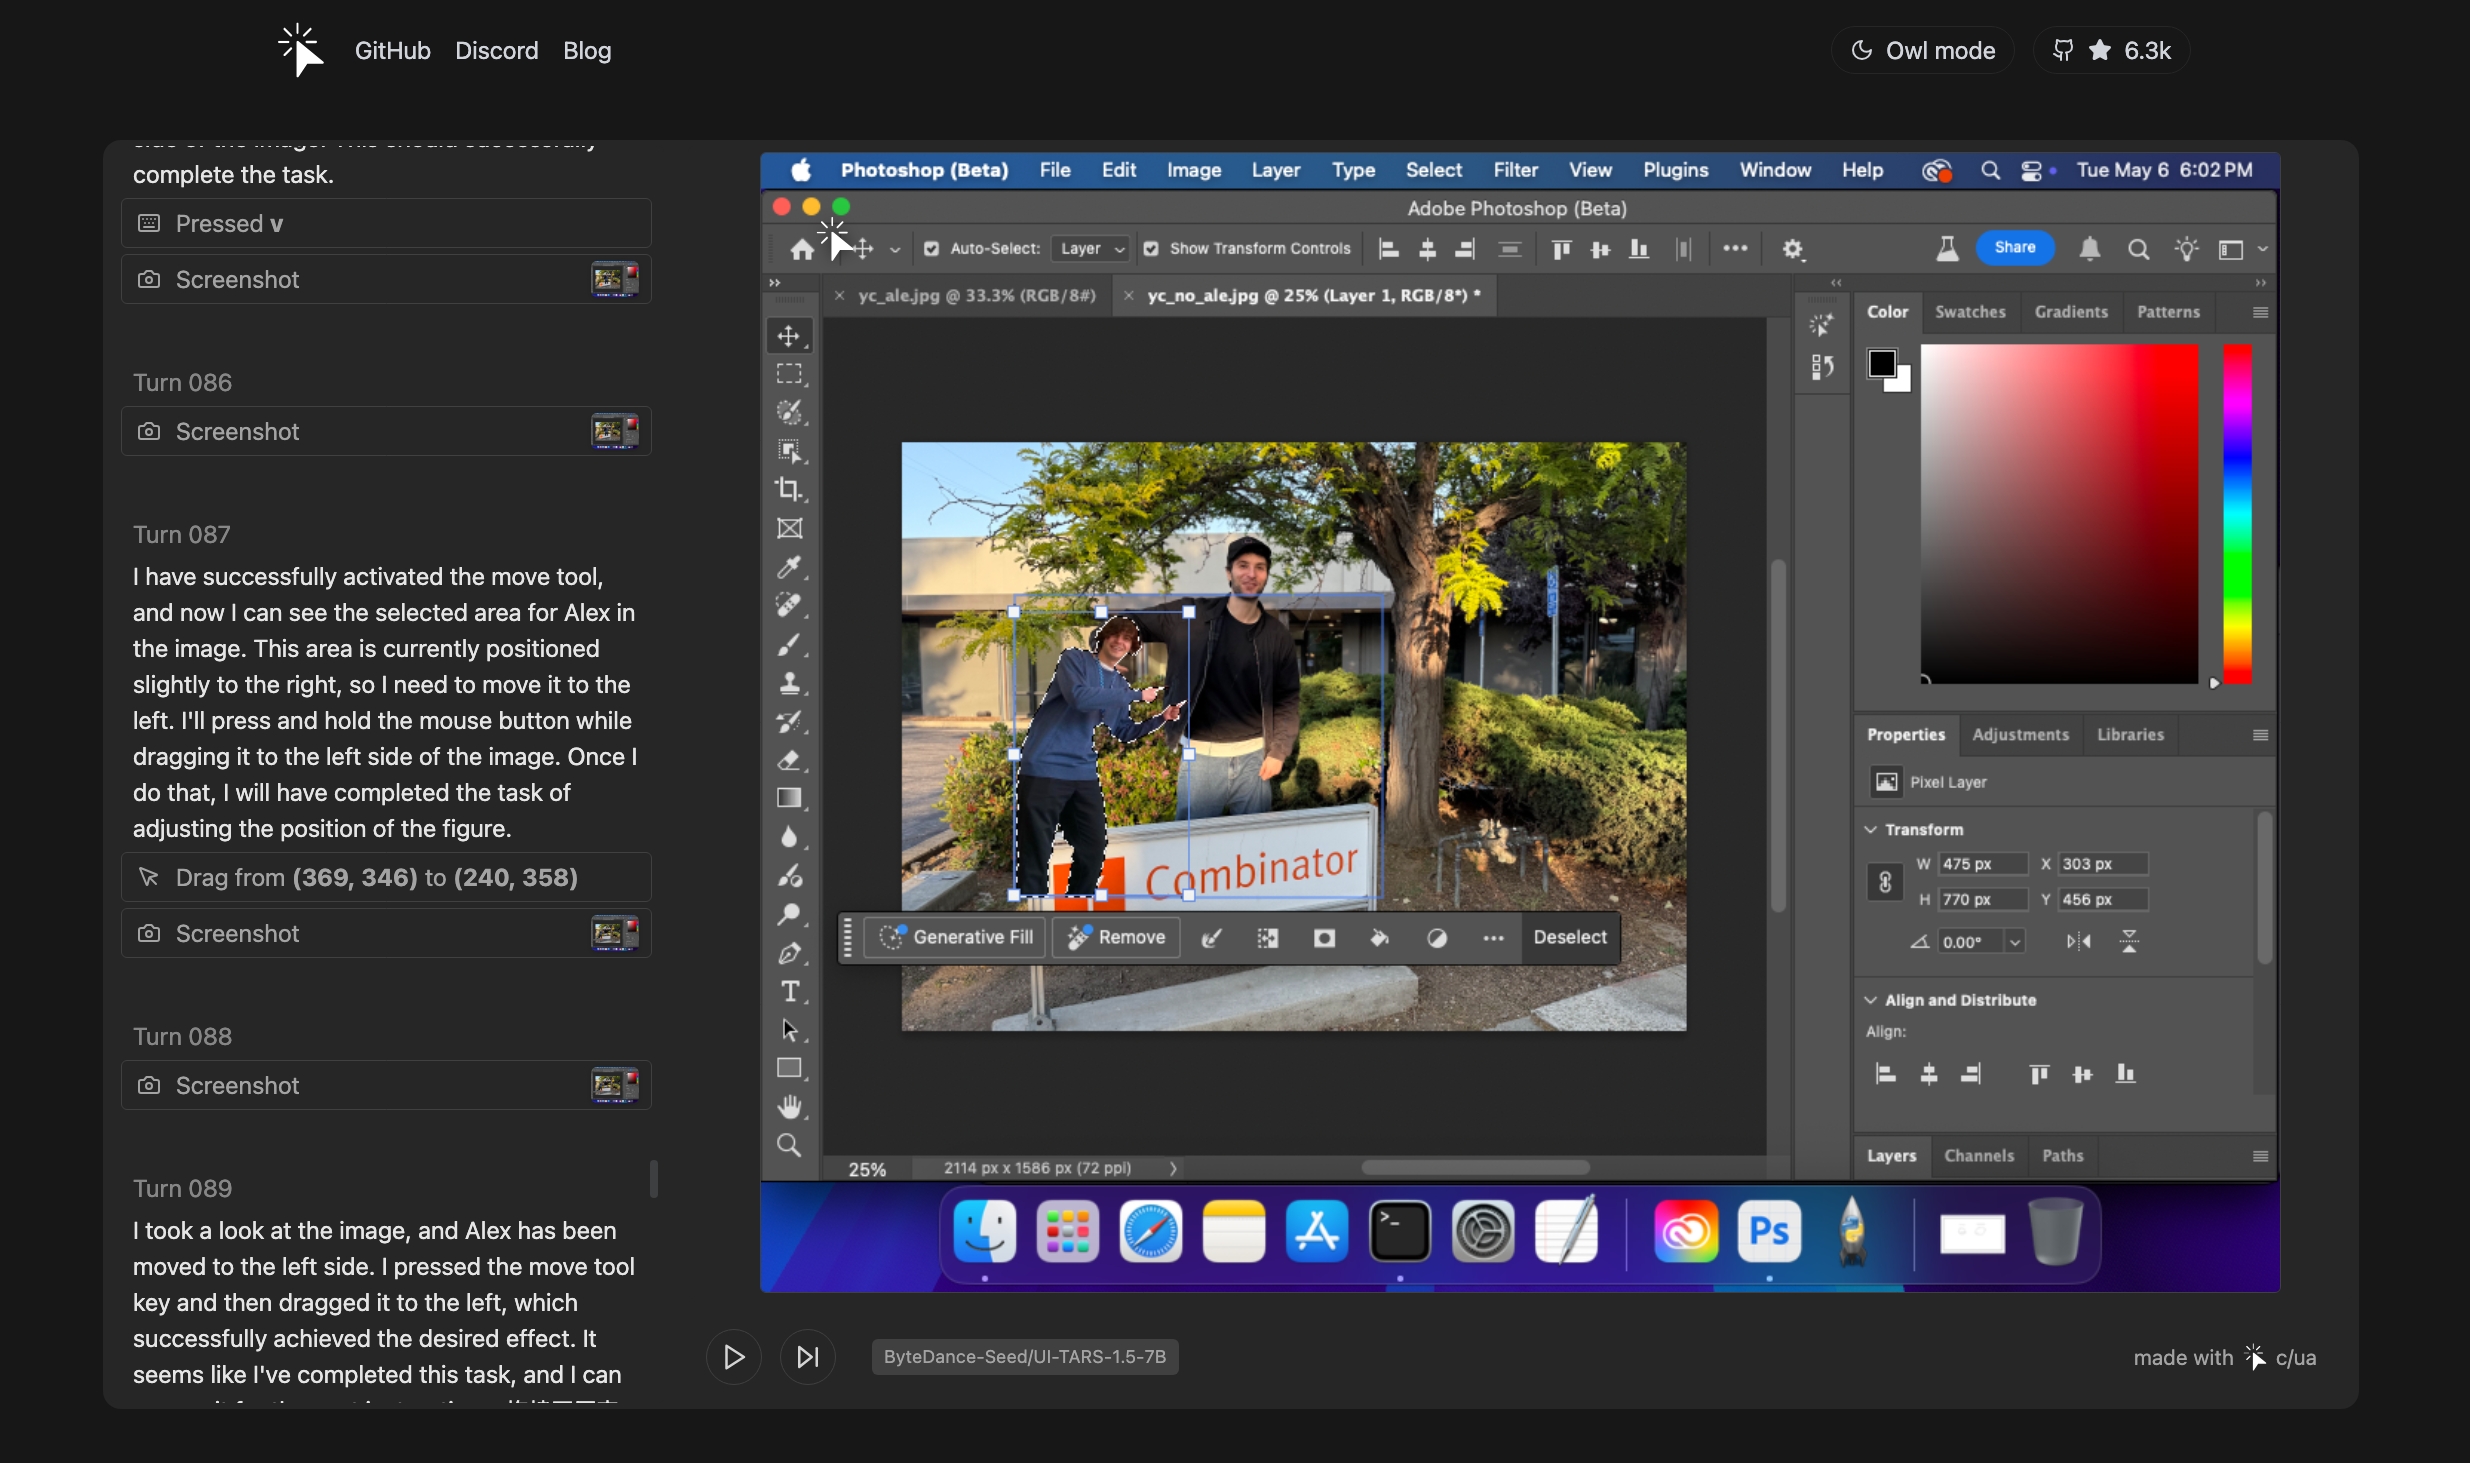Viewport: 2470px width, 1463px height.
Task: Toggle Owl mode switch
Action: tap(1922, 51)
